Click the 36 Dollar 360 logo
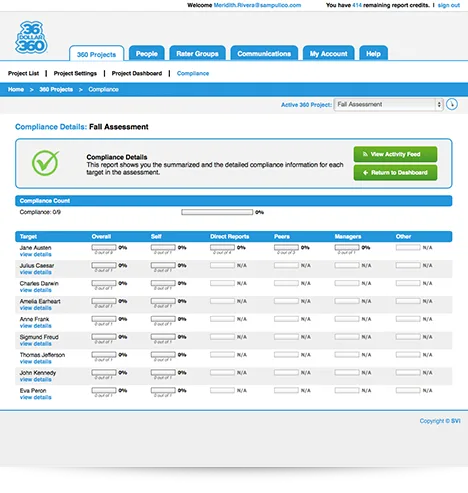 [31, 37]
